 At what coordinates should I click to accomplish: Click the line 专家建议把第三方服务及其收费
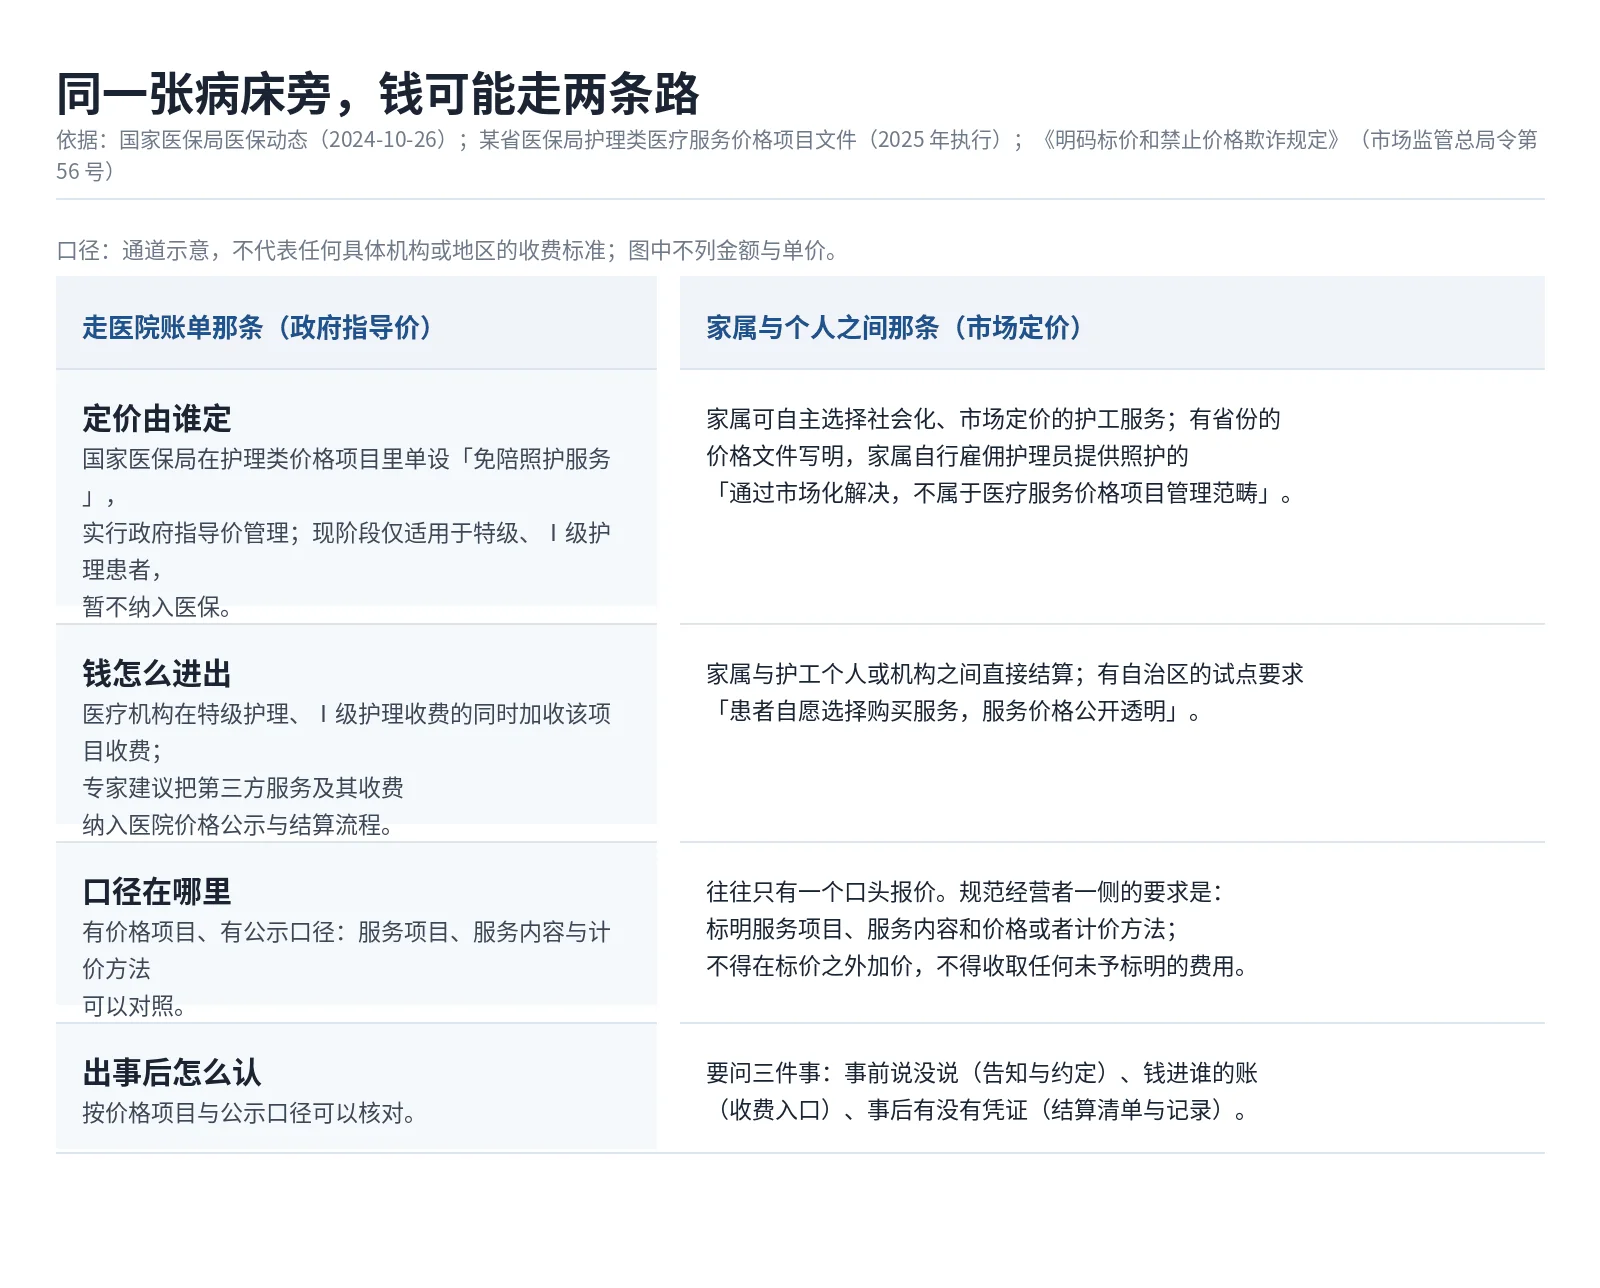243,788
